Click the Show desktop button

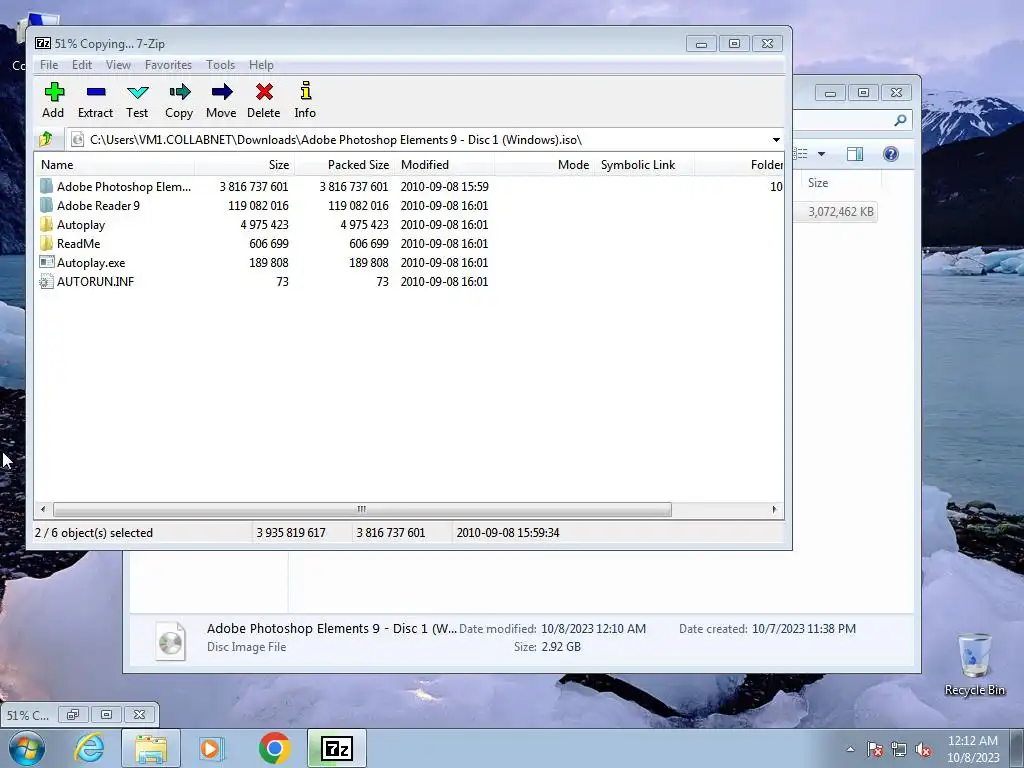(x=1018, y=749)
